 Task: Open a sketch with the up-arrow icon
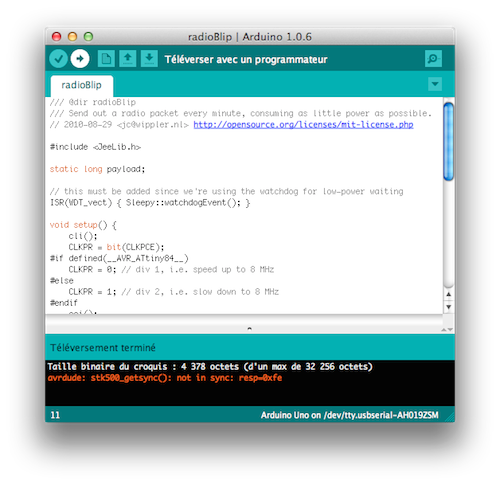128,59
